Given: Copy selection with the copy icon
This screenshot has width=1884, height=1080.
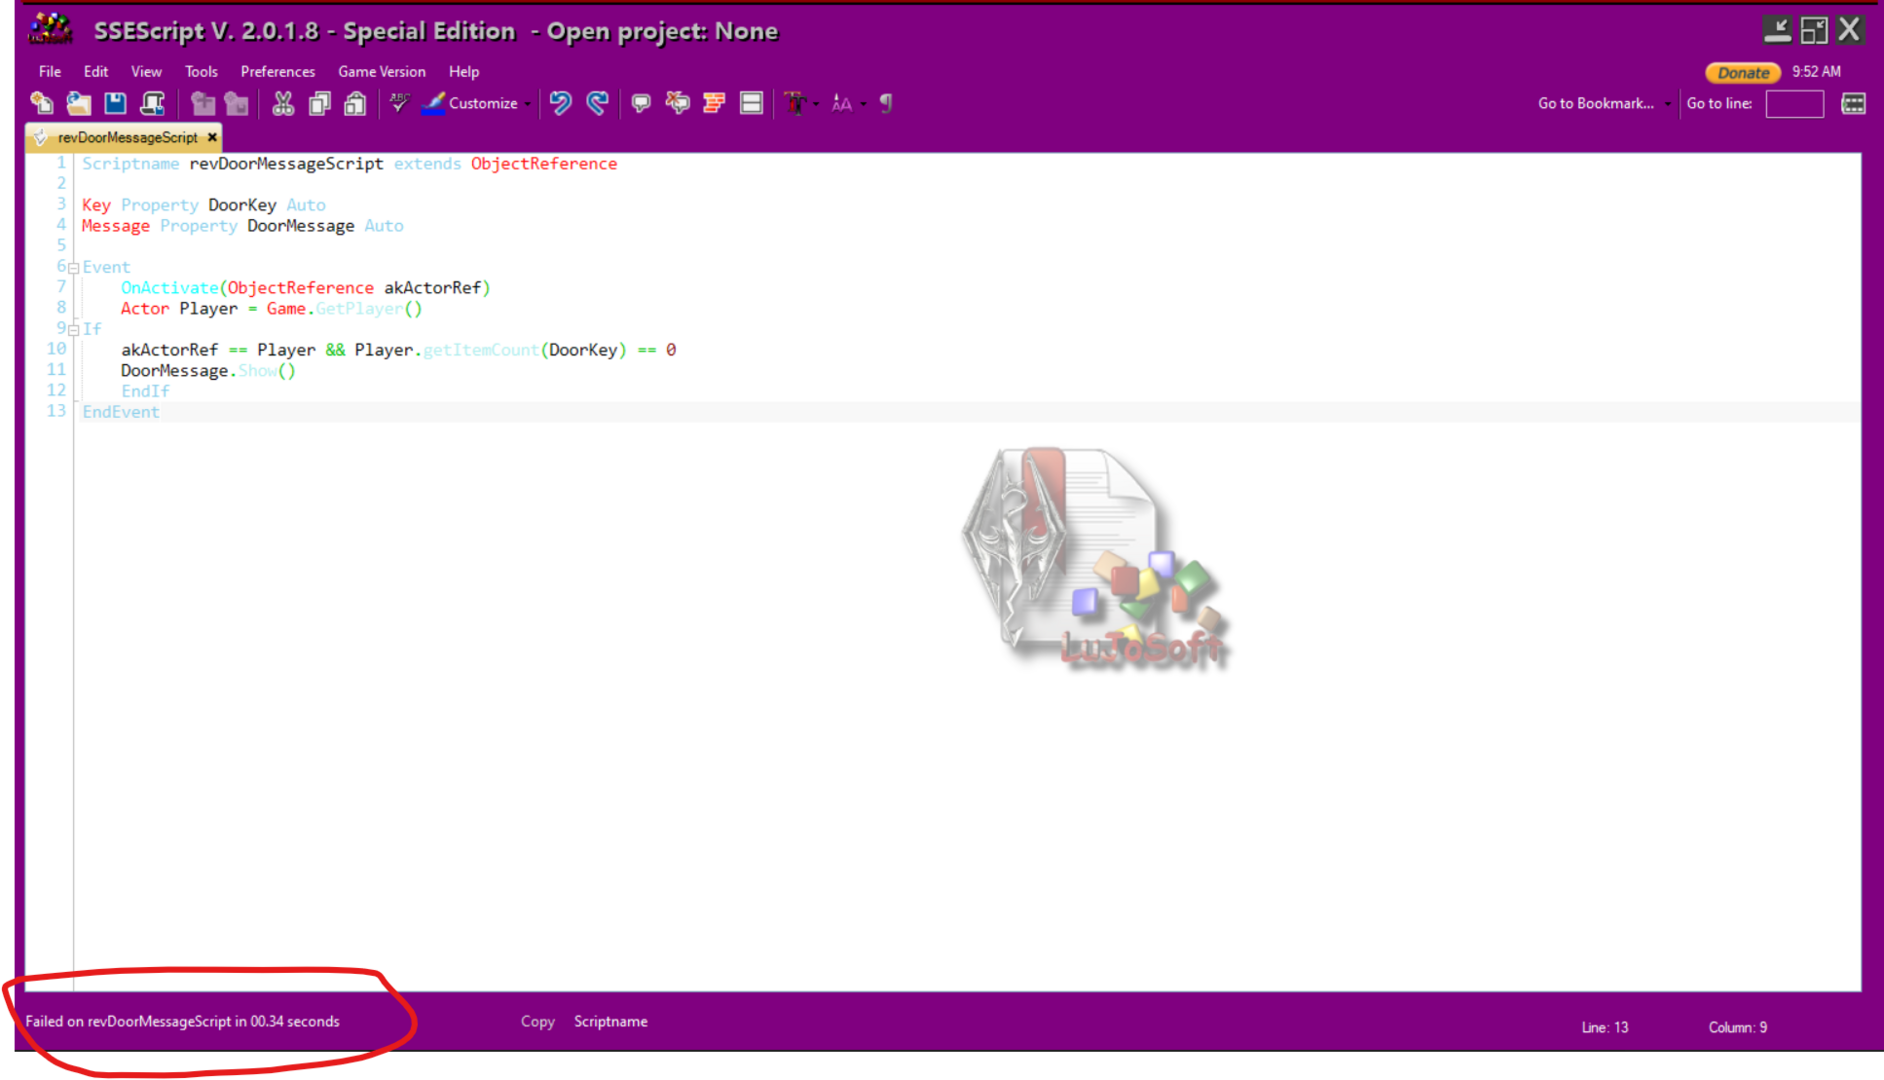Looking at the screenshot, I should pos(320,103).
